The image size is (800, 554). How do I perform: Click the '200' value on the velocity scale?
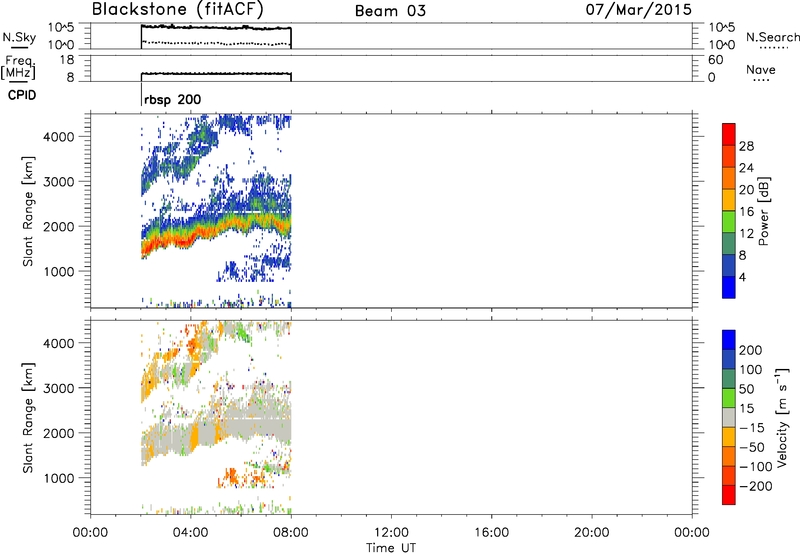(750, 350)
